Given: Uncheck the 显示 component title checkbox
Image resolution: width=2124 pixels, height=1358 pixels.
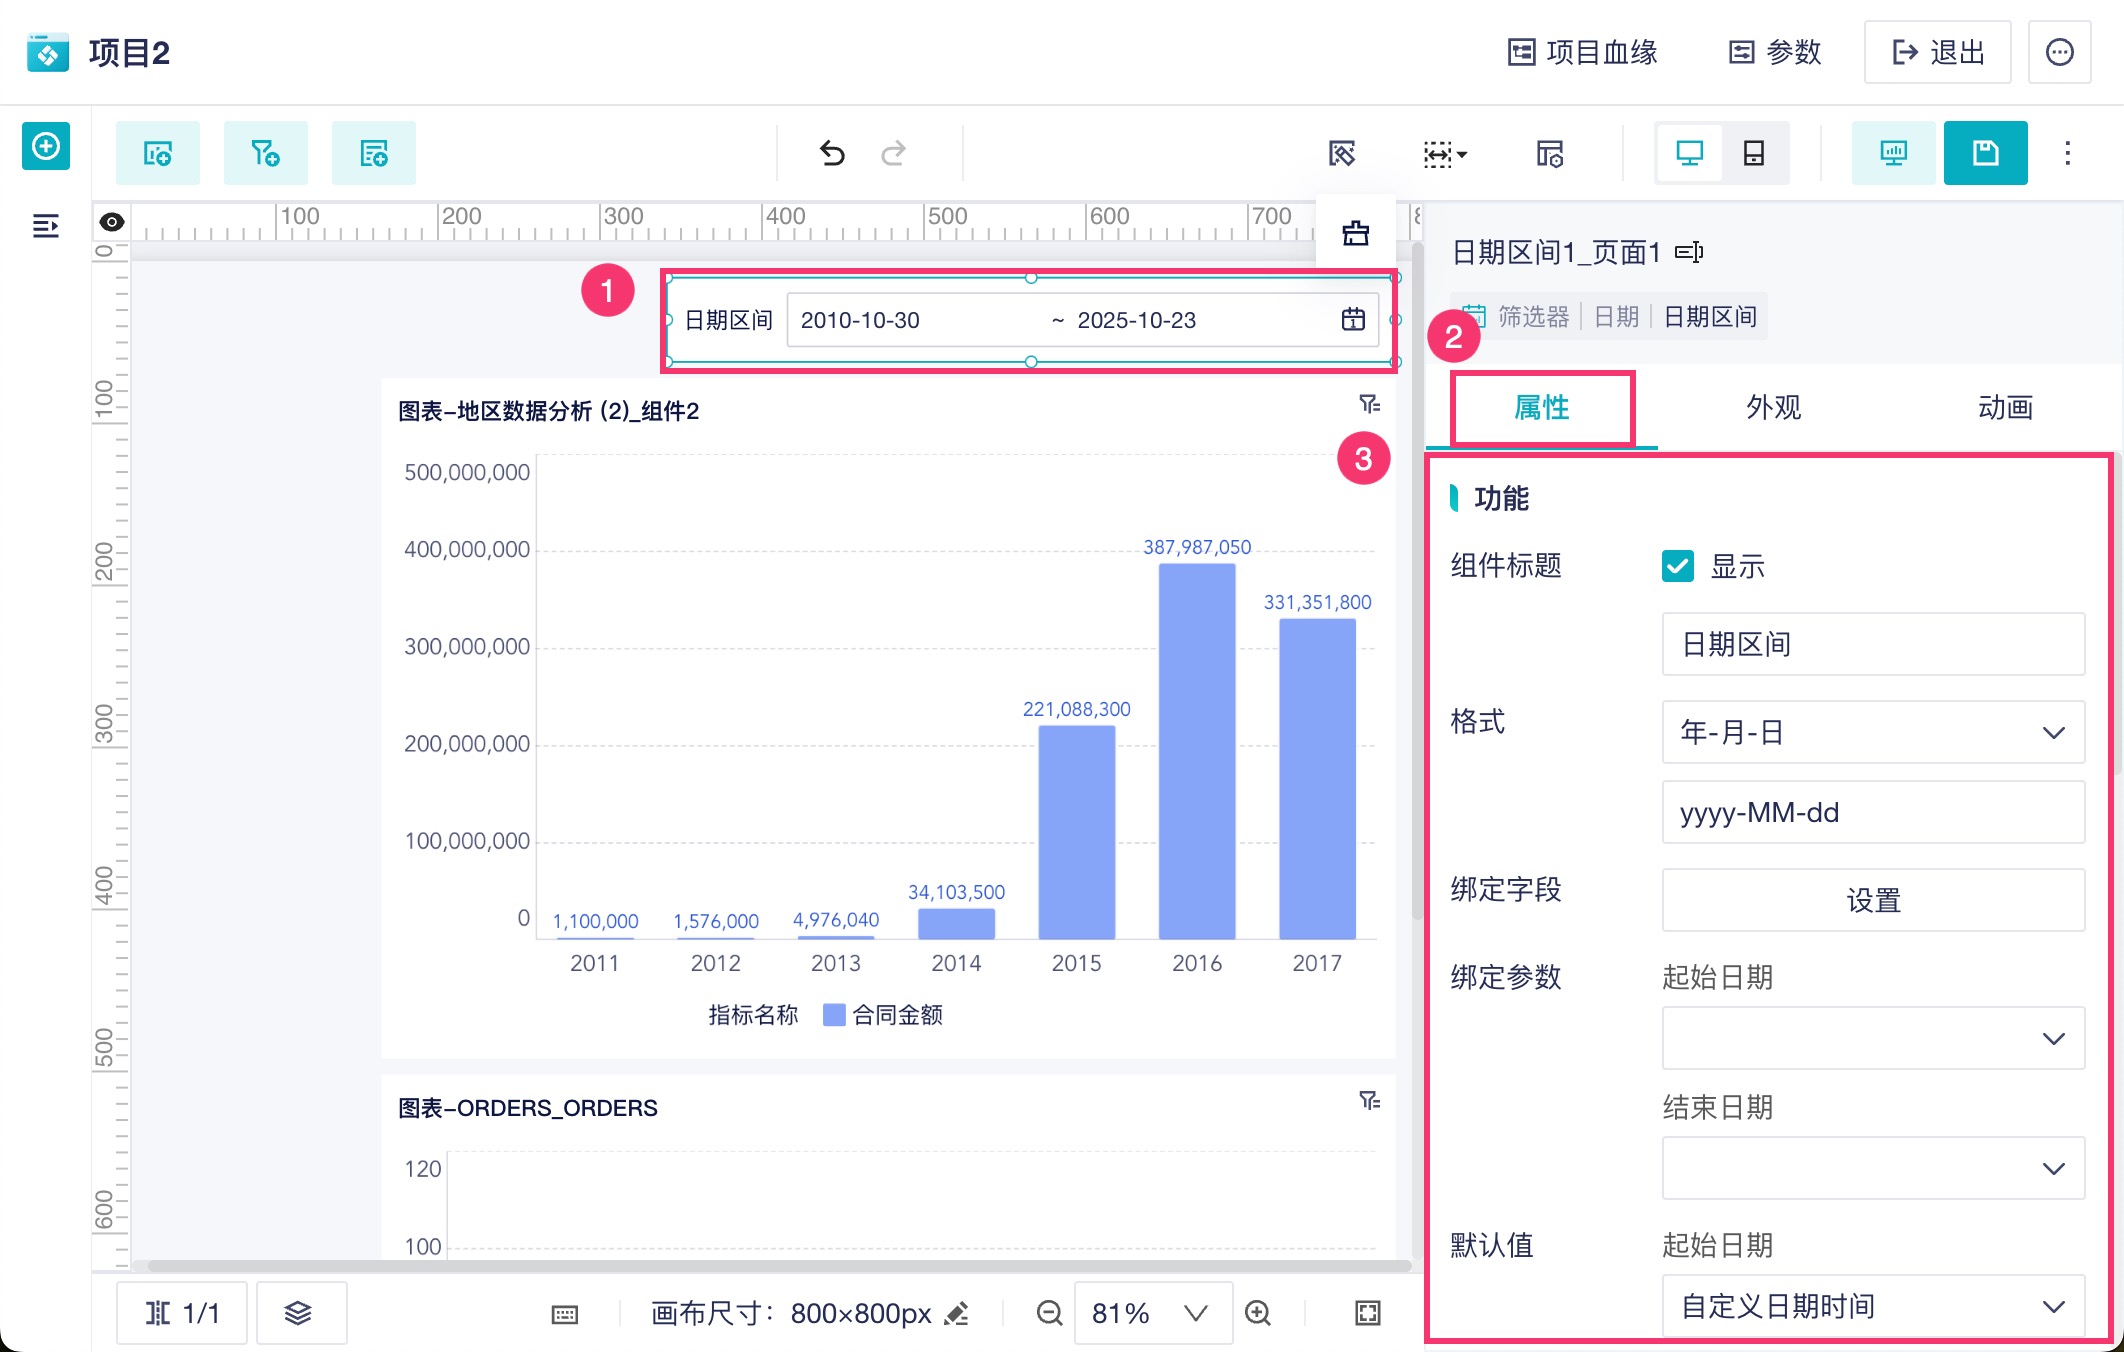Looking at the screenshot, I should 1677,566.
